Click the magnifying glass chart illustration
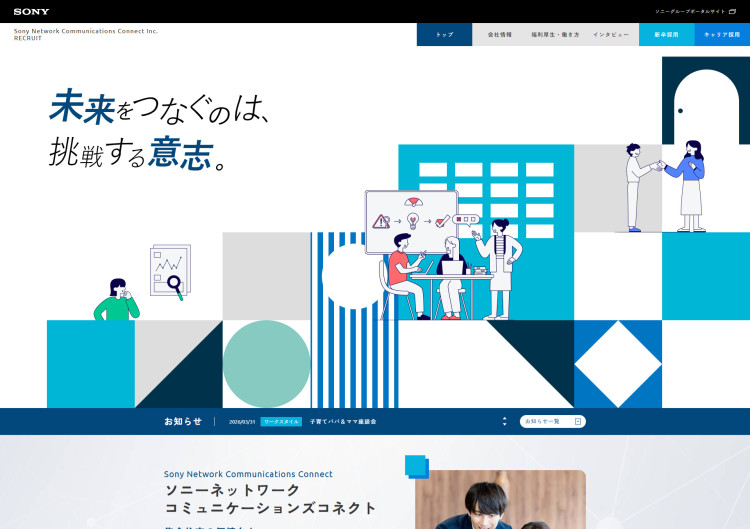The image size is (750, 529). 170,272
